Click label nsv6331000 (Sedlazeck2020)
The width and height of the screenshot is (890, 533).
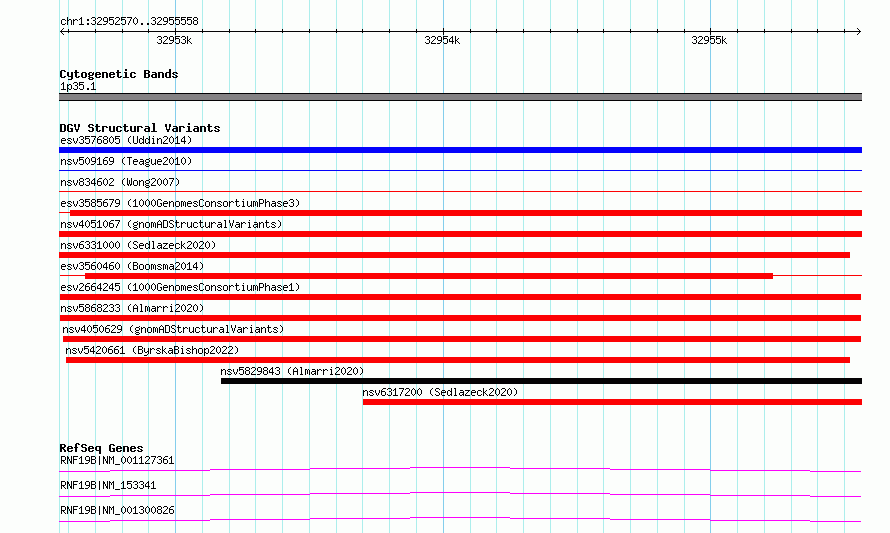point(138,245)
